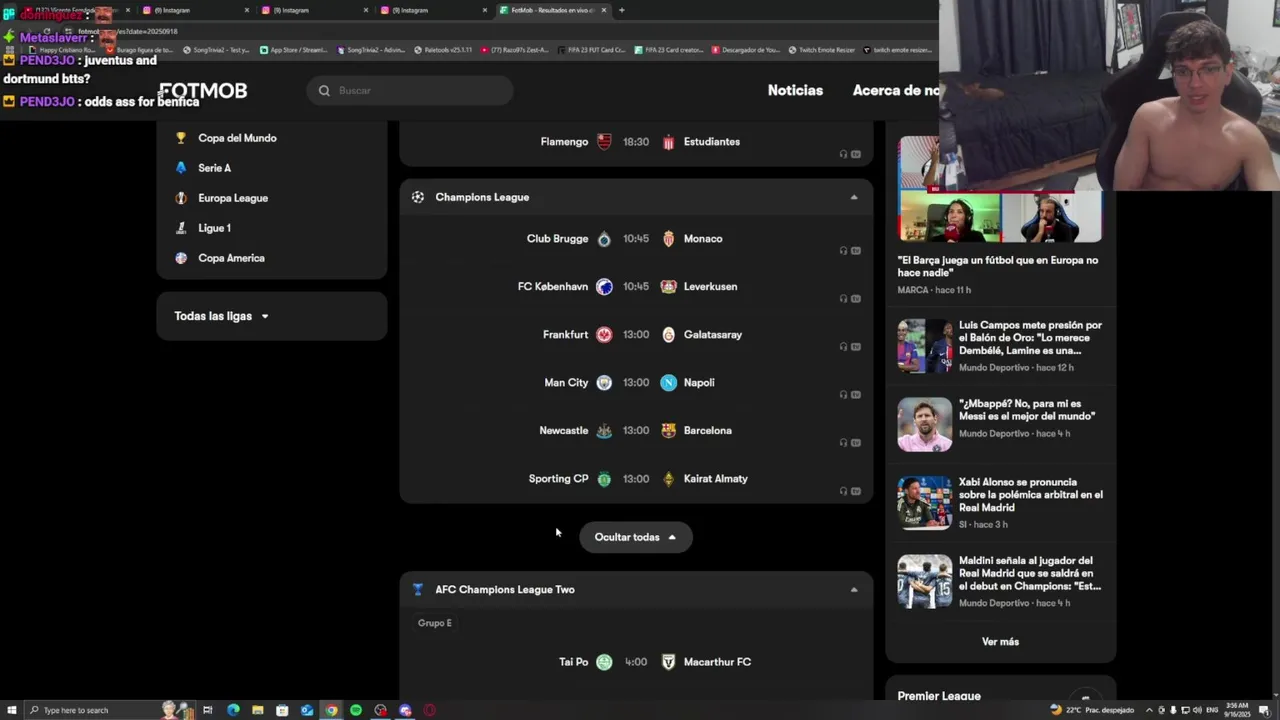Viewport: 1280px width, 720px height.
Task: Click the Club Brugge crest
Action: tap(604, 239)
